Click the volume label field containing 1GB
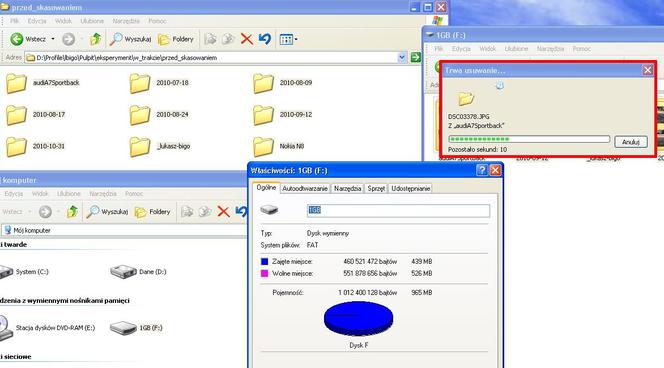 pos(398,210)
